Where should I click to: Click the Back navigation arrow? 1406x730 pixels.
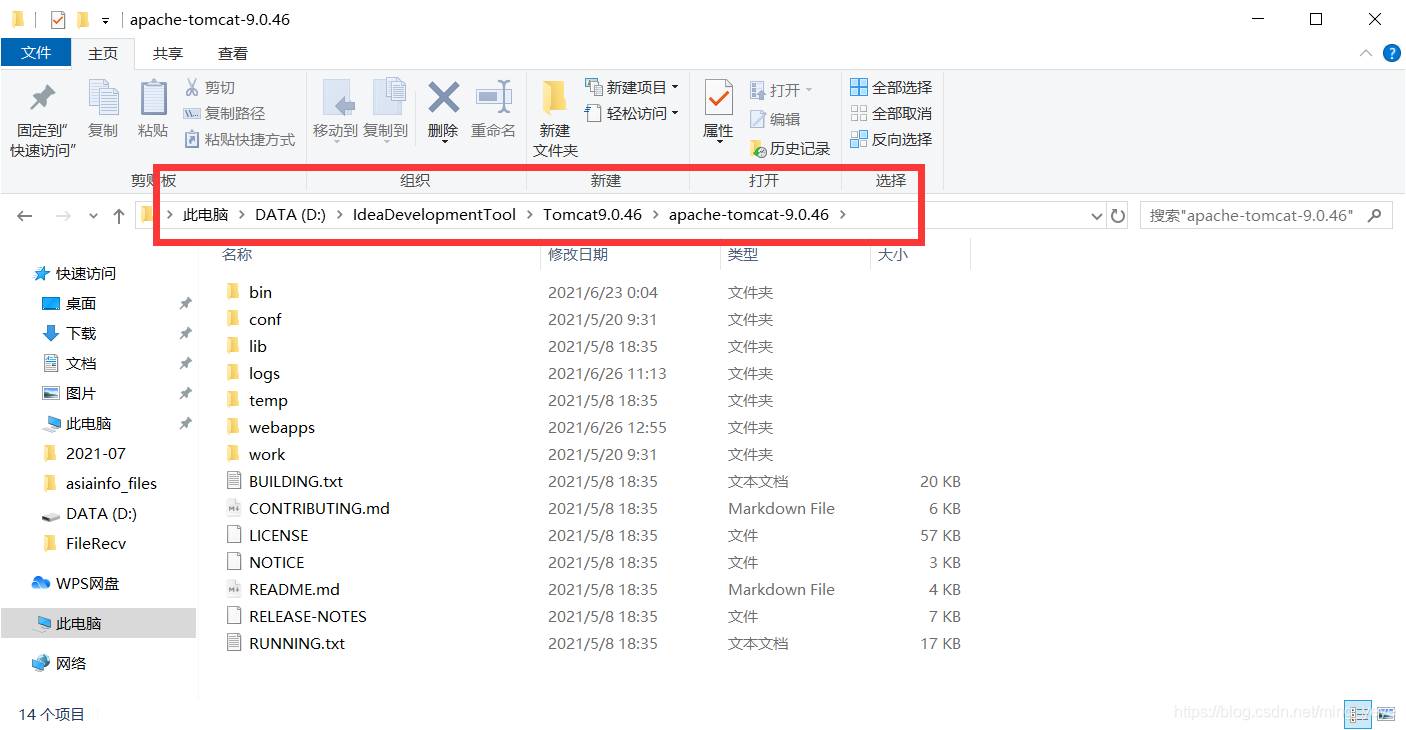(25, 215)
